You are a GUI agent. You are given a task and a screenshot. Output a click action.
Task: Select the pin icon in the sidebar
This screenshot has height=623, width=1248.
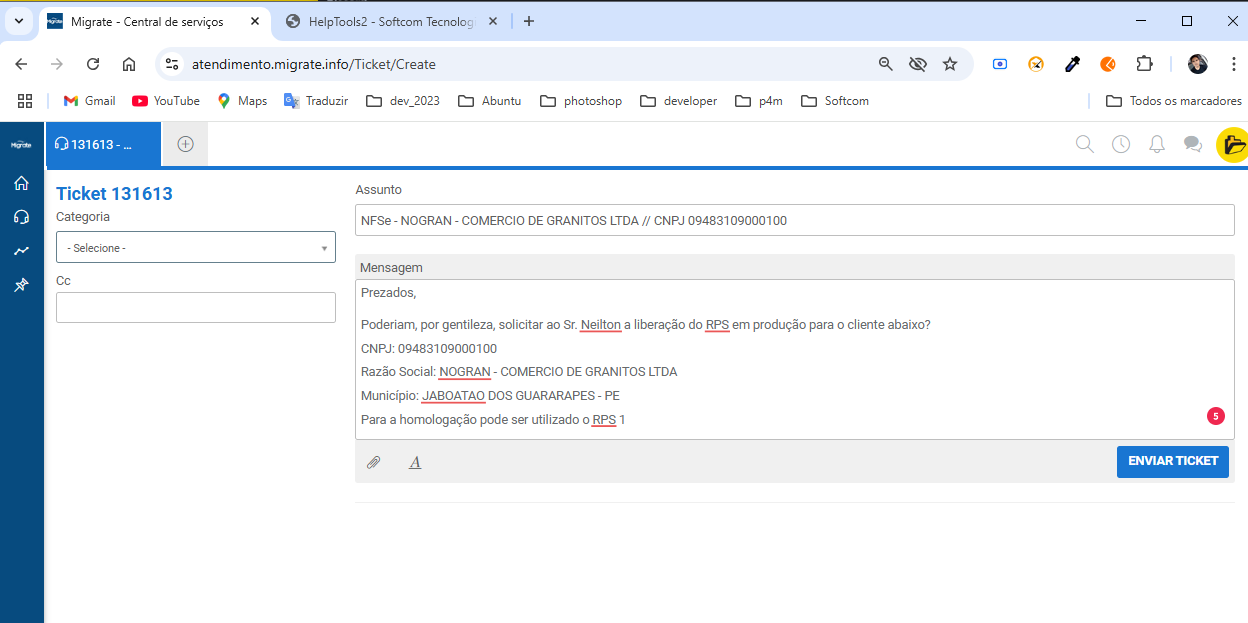(x=21, y=285)
